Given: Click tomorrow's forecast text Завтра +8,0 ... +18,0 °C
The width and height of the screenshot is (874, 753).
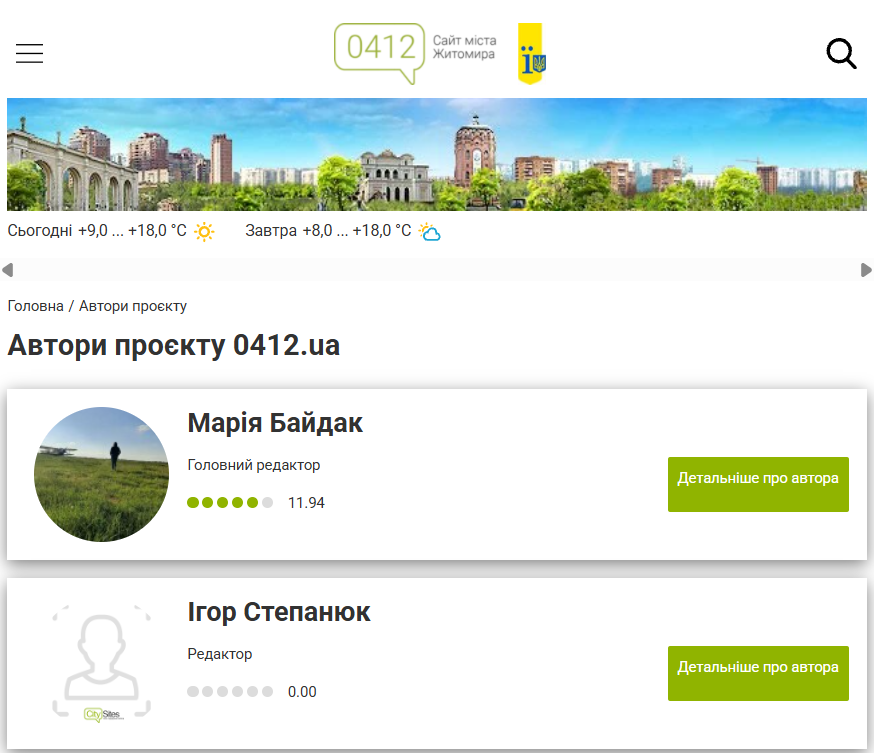Looking at the screenshot, I should [x=328, y=231].
